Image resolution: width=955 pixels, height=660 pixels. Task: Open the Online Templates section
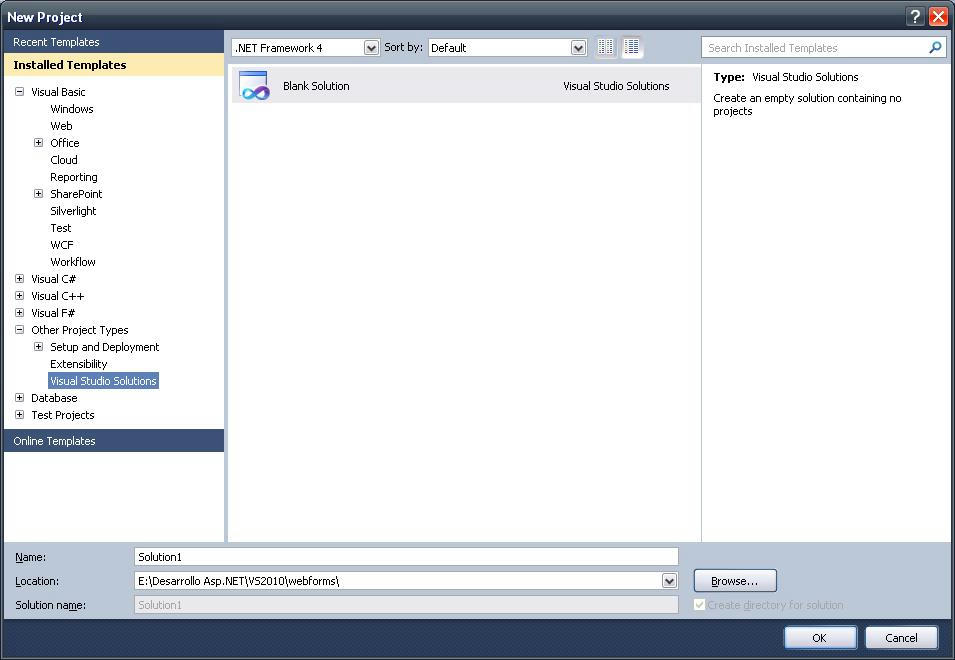point(114,441)
